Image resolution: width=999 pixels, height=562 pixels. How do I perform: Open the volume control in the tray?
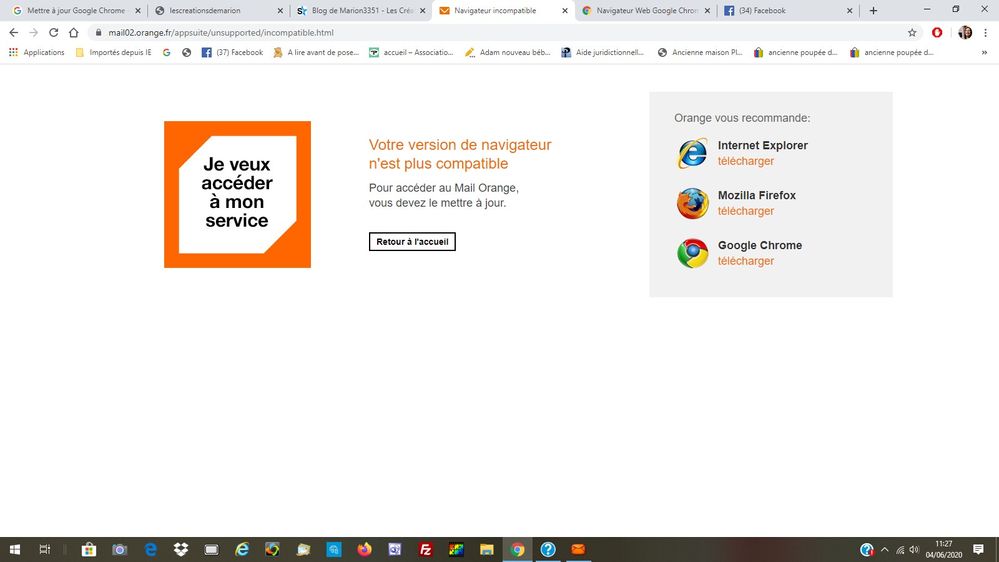tap(914, 549)
